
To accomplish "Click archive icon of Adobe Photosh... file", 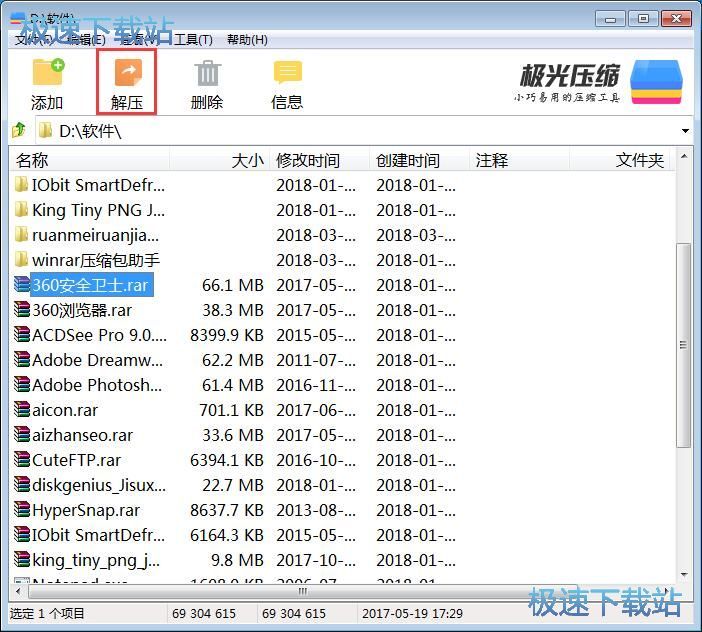I will [x=22, y=384].
